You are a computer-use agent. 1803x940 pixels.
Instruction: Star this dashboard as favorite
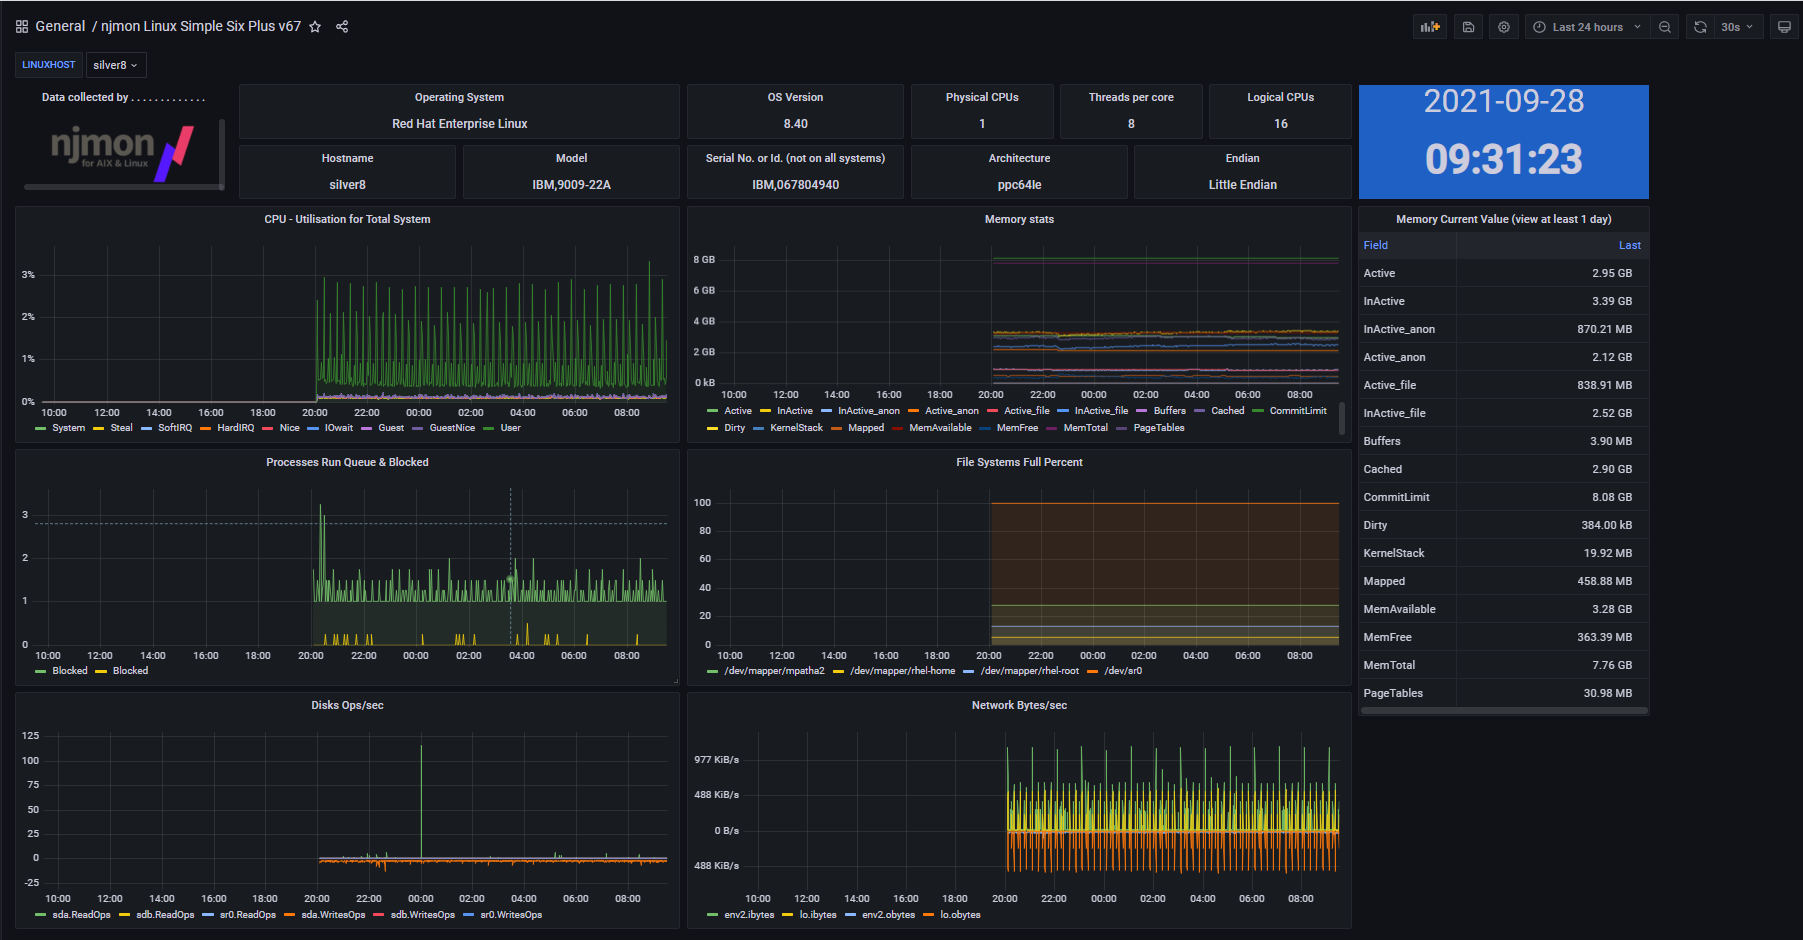315,27
